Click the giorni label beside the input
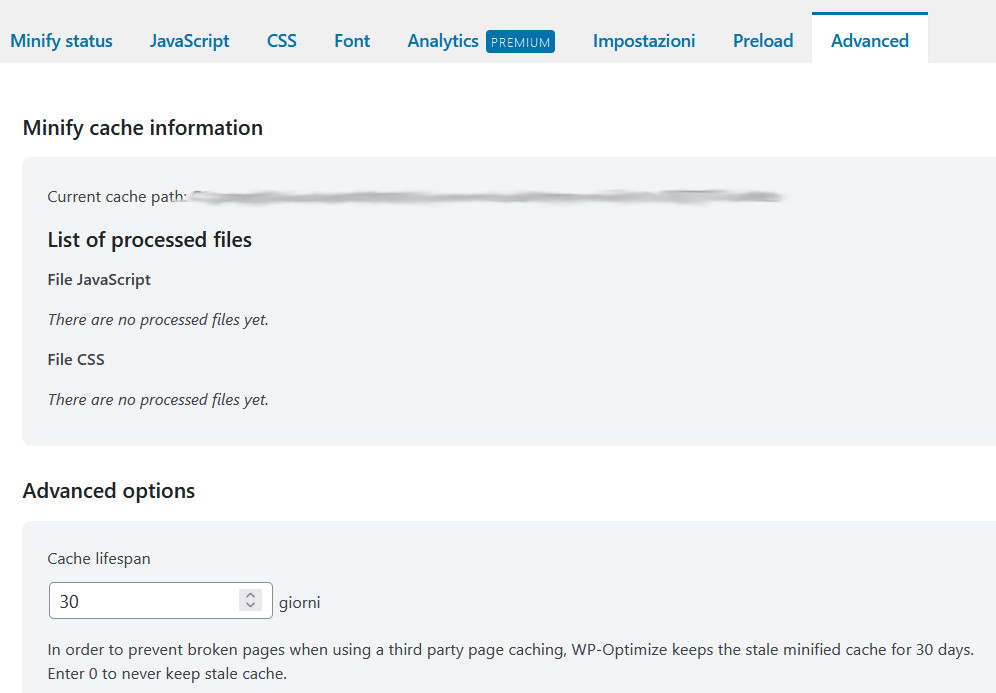This screenshot has height=693, width=996. [299, 601]
